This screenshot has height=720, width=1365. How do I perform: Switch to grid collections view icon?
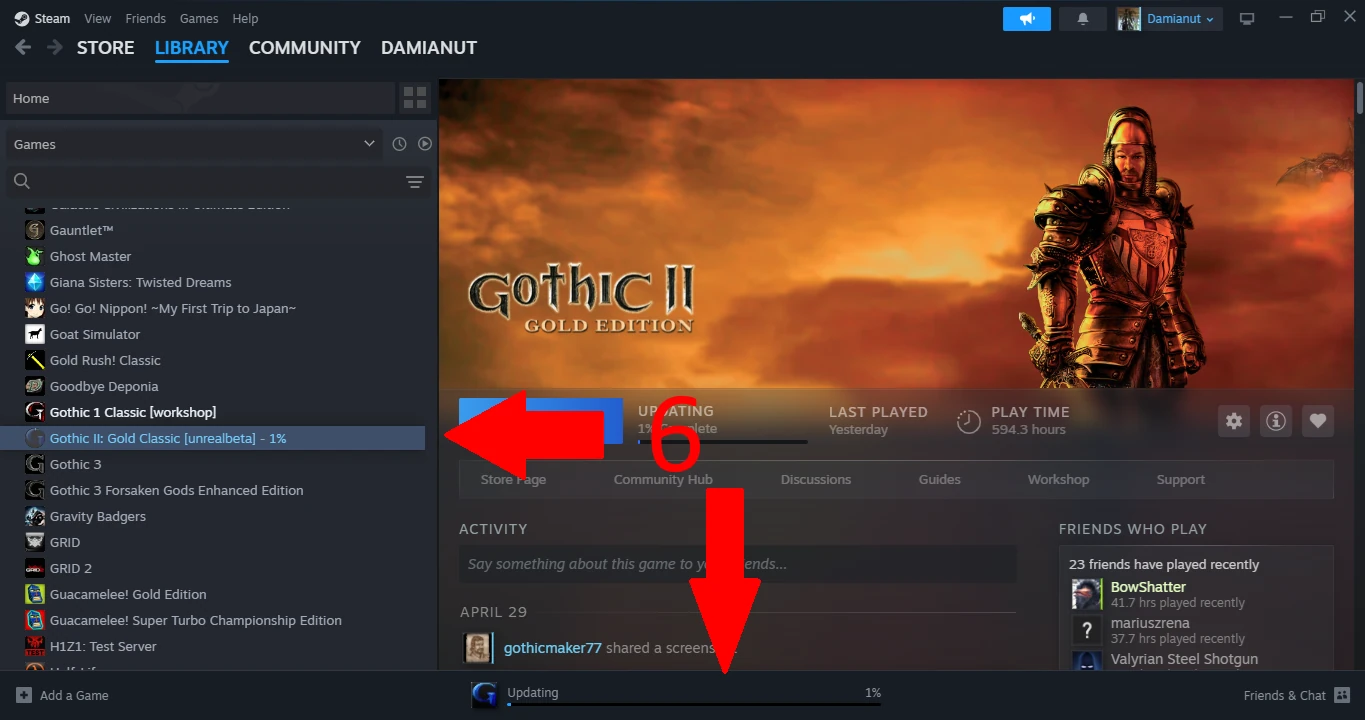tap(415, 98)
